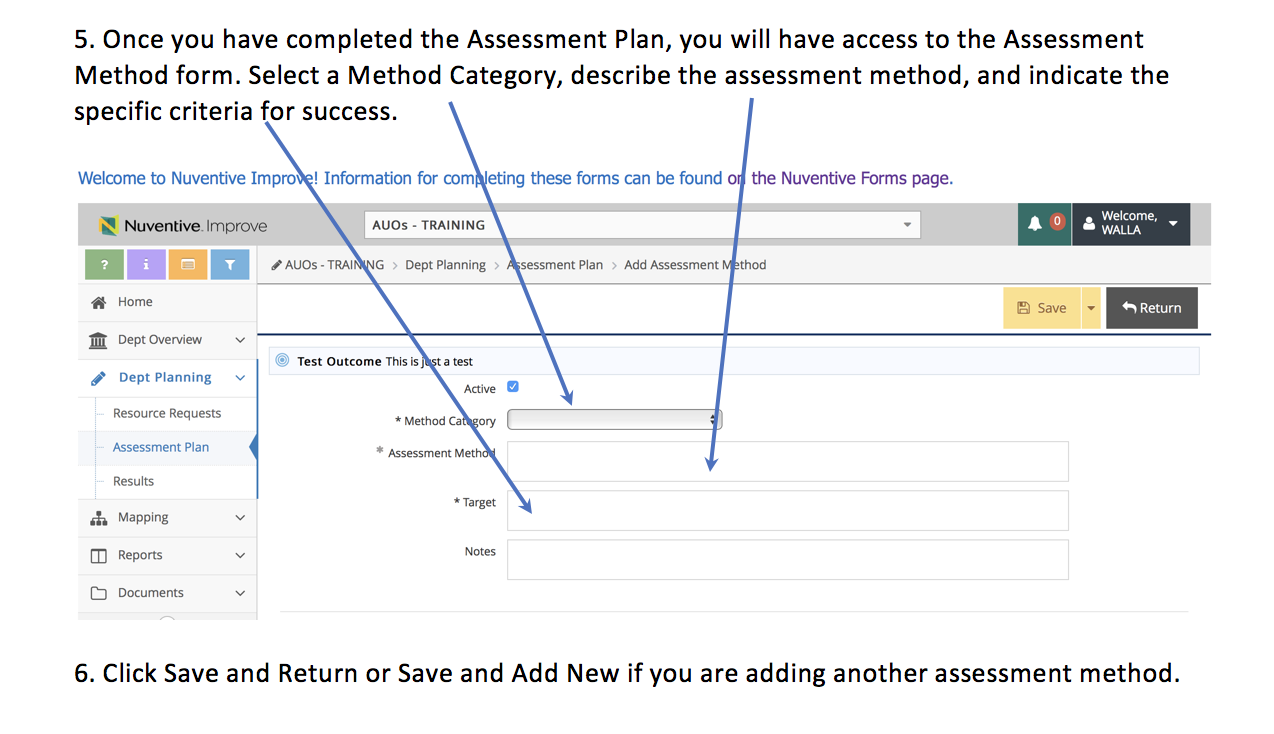Click the Nuventive Improve logo

point(183,226)
